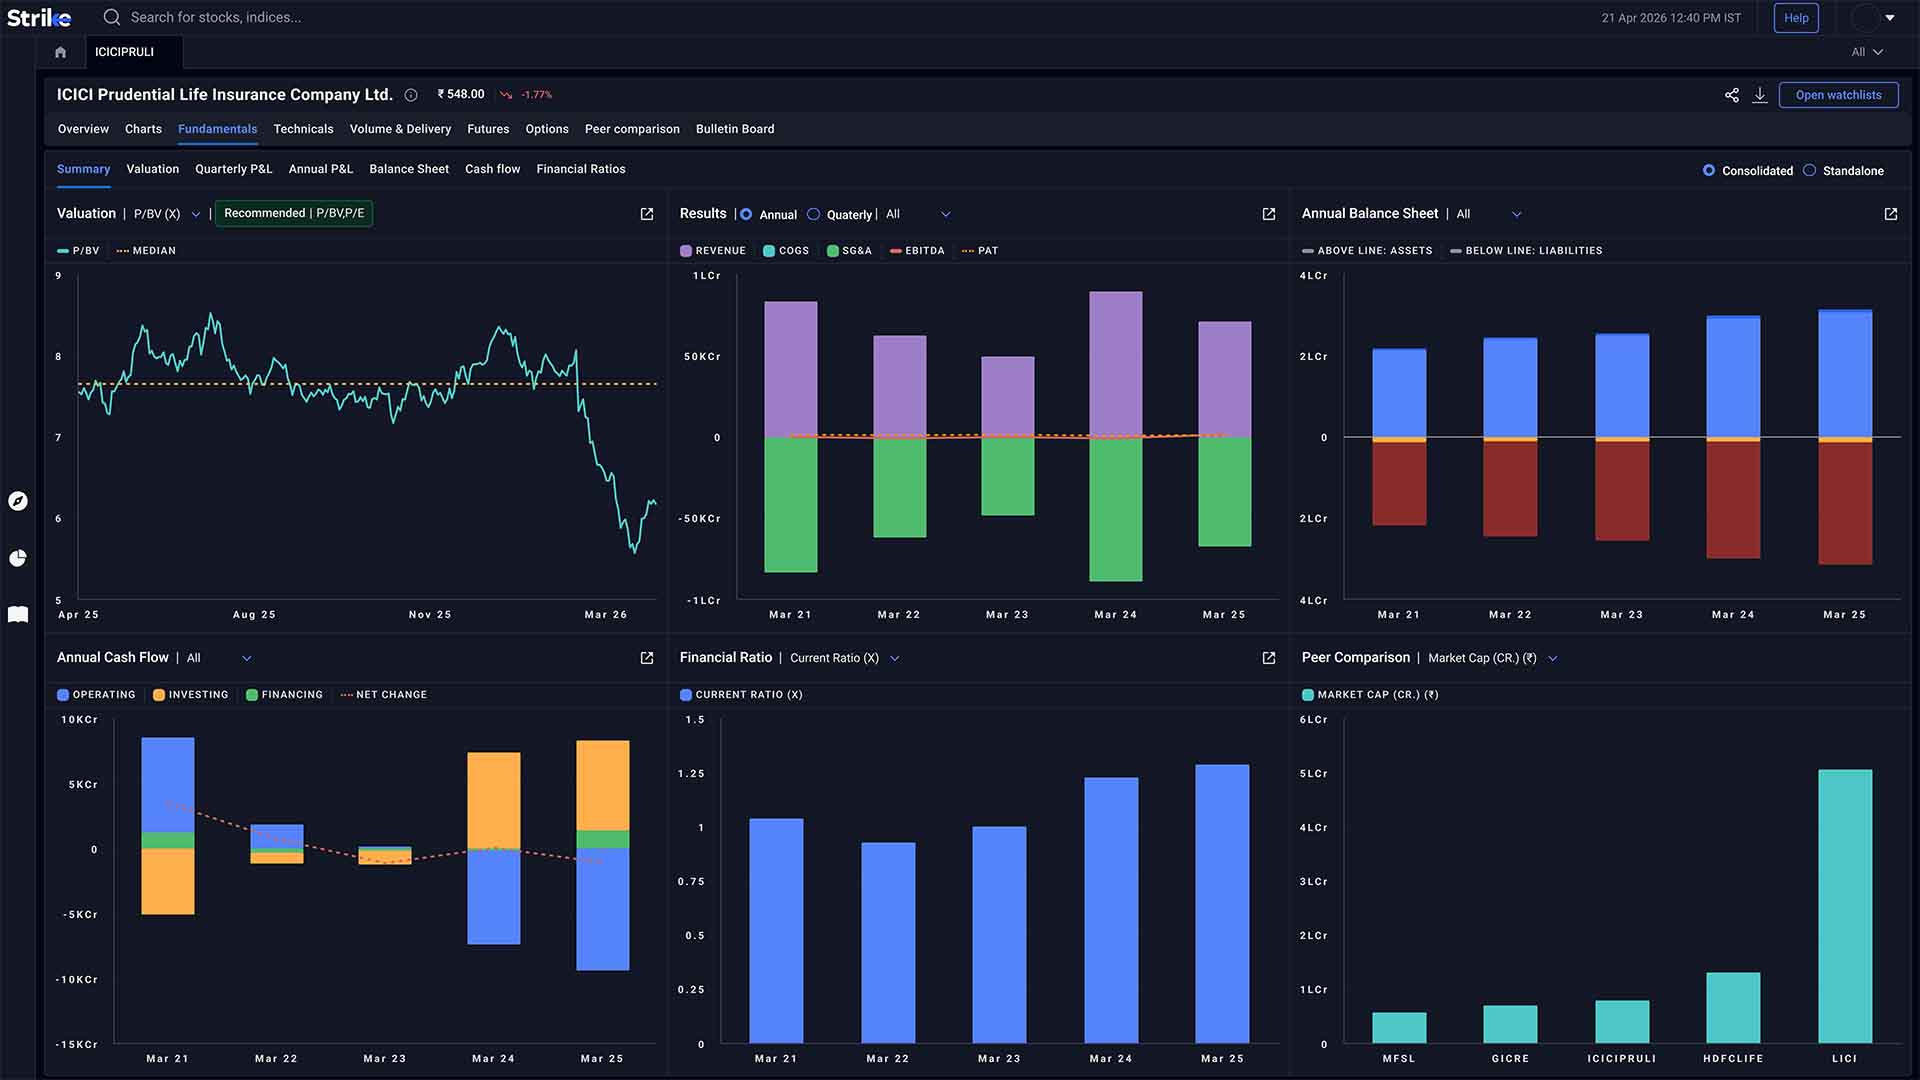Screen dimensions: 1920x1080
Task: Go to the Peer comparison tab
Action: click(x=632, y=129)
